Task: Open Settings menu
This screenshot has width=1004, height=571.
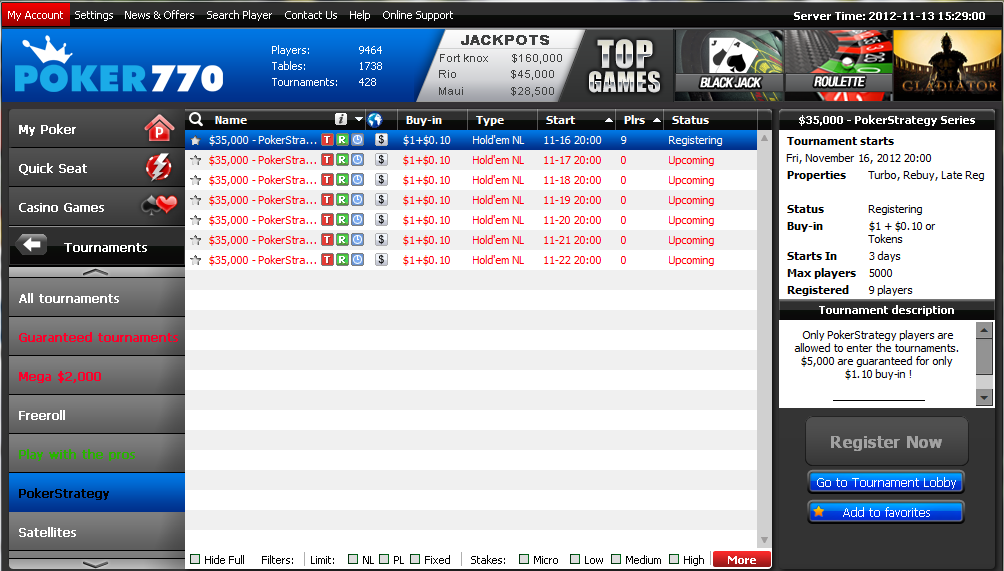Action: (93, 15)
